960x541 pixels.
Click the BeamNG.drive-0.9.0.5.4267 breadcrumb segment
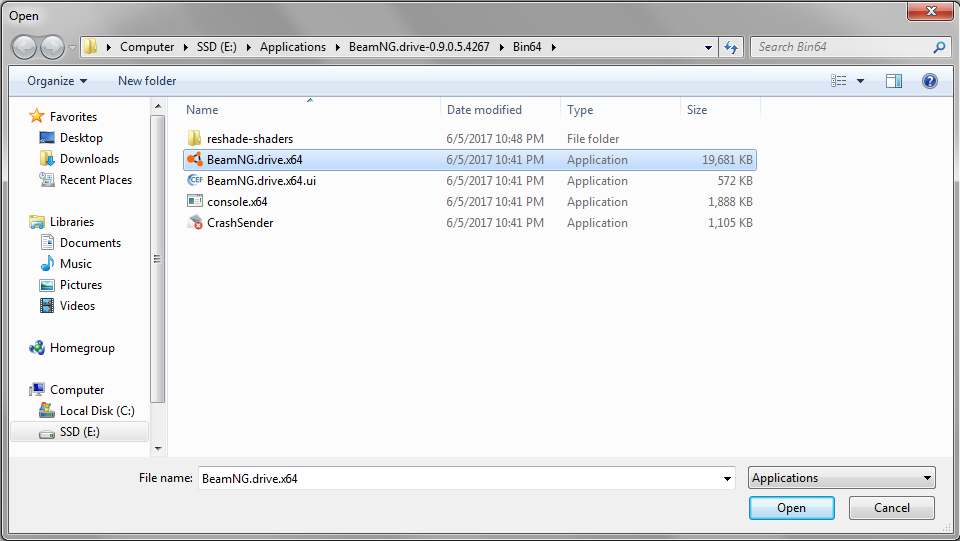[419, 47]
